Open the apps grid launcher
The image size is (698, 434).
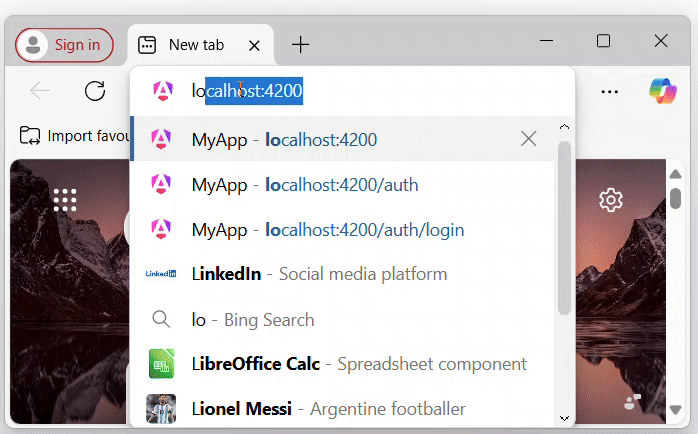(x=65, y=200)
